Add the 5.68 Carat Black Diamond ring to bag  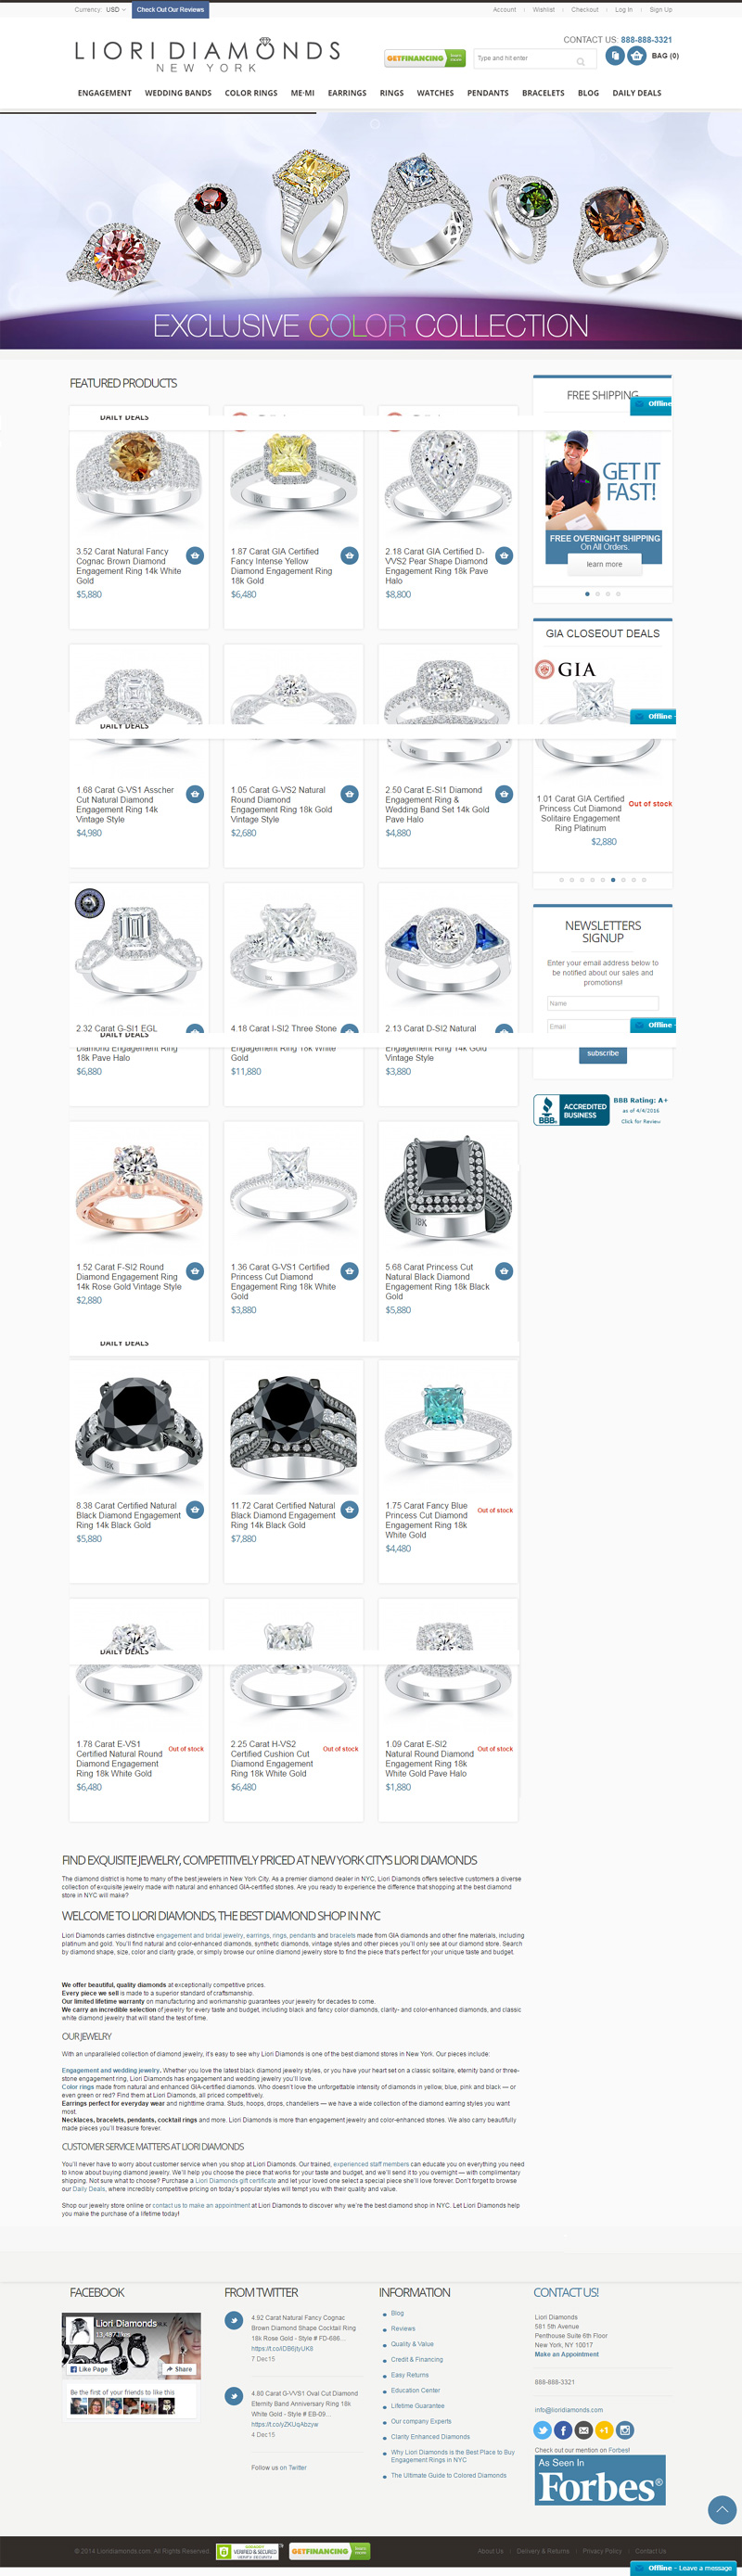click(x=504, y=1270)
